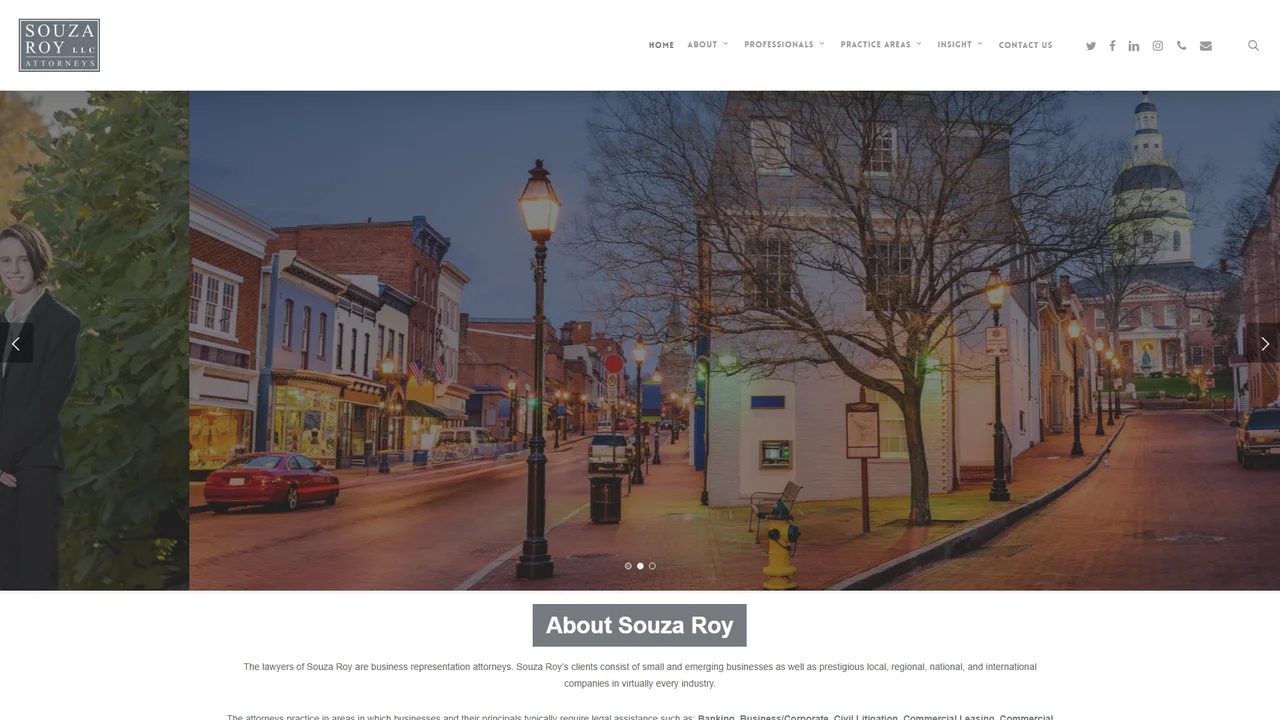Open the LinkedIn profile icon
Viewport: 1280px width, 720px height.
coord(1134,46)
